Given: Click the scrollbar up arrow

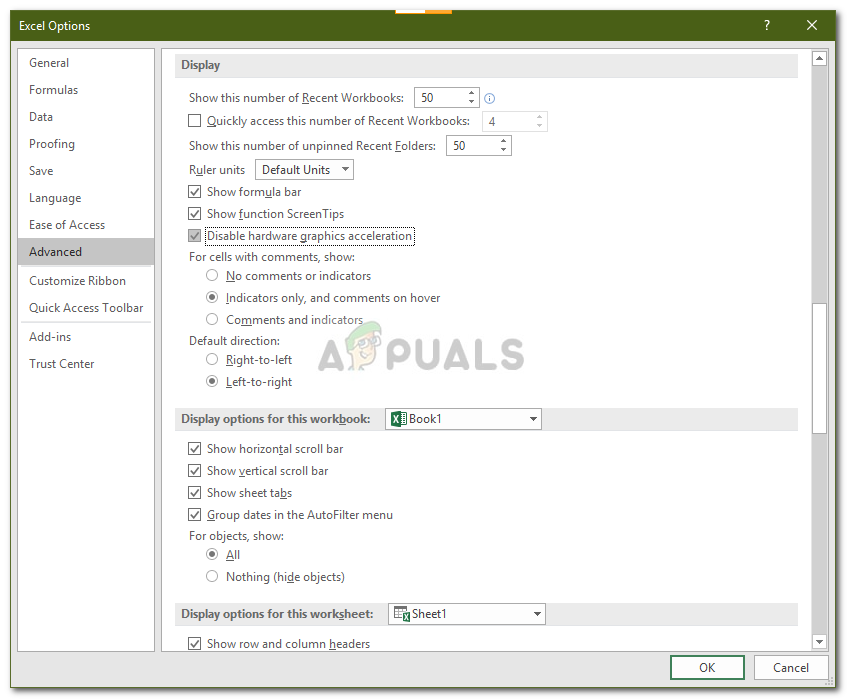Looking at the screenshot, I should point(819,58).
